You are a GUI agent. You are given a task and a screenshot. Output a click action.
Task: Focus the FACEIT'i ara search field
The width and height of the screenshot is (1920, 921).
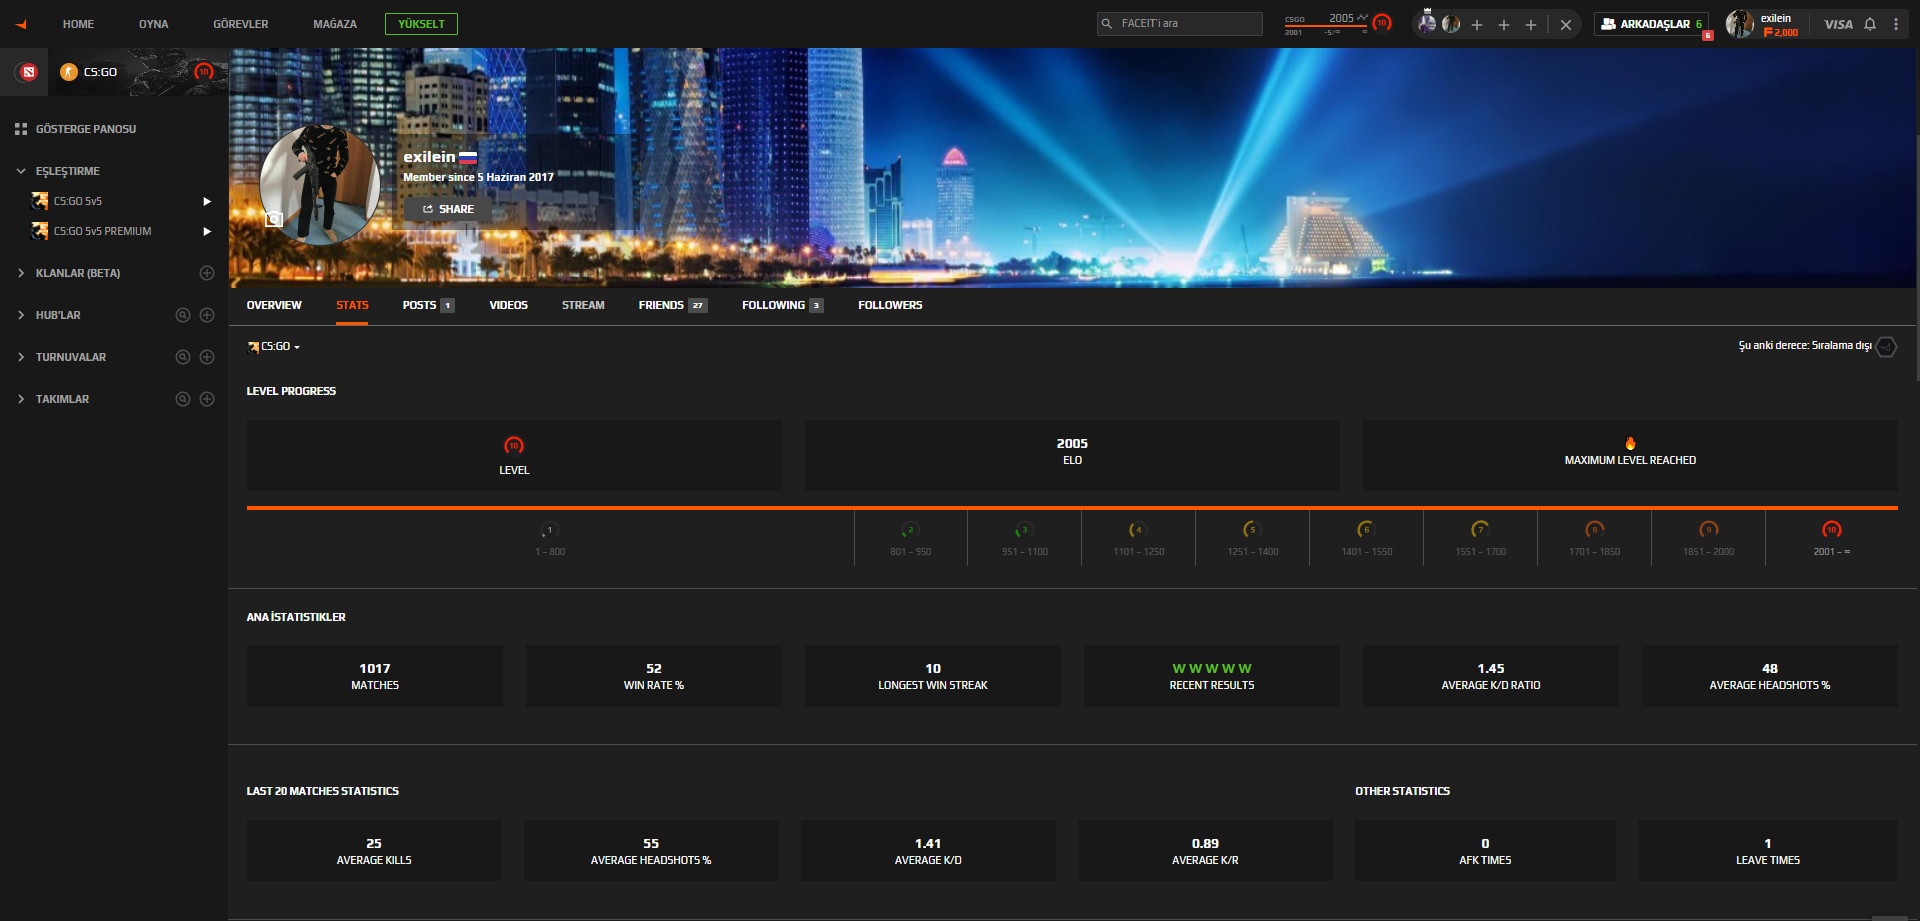(1180, 24)
